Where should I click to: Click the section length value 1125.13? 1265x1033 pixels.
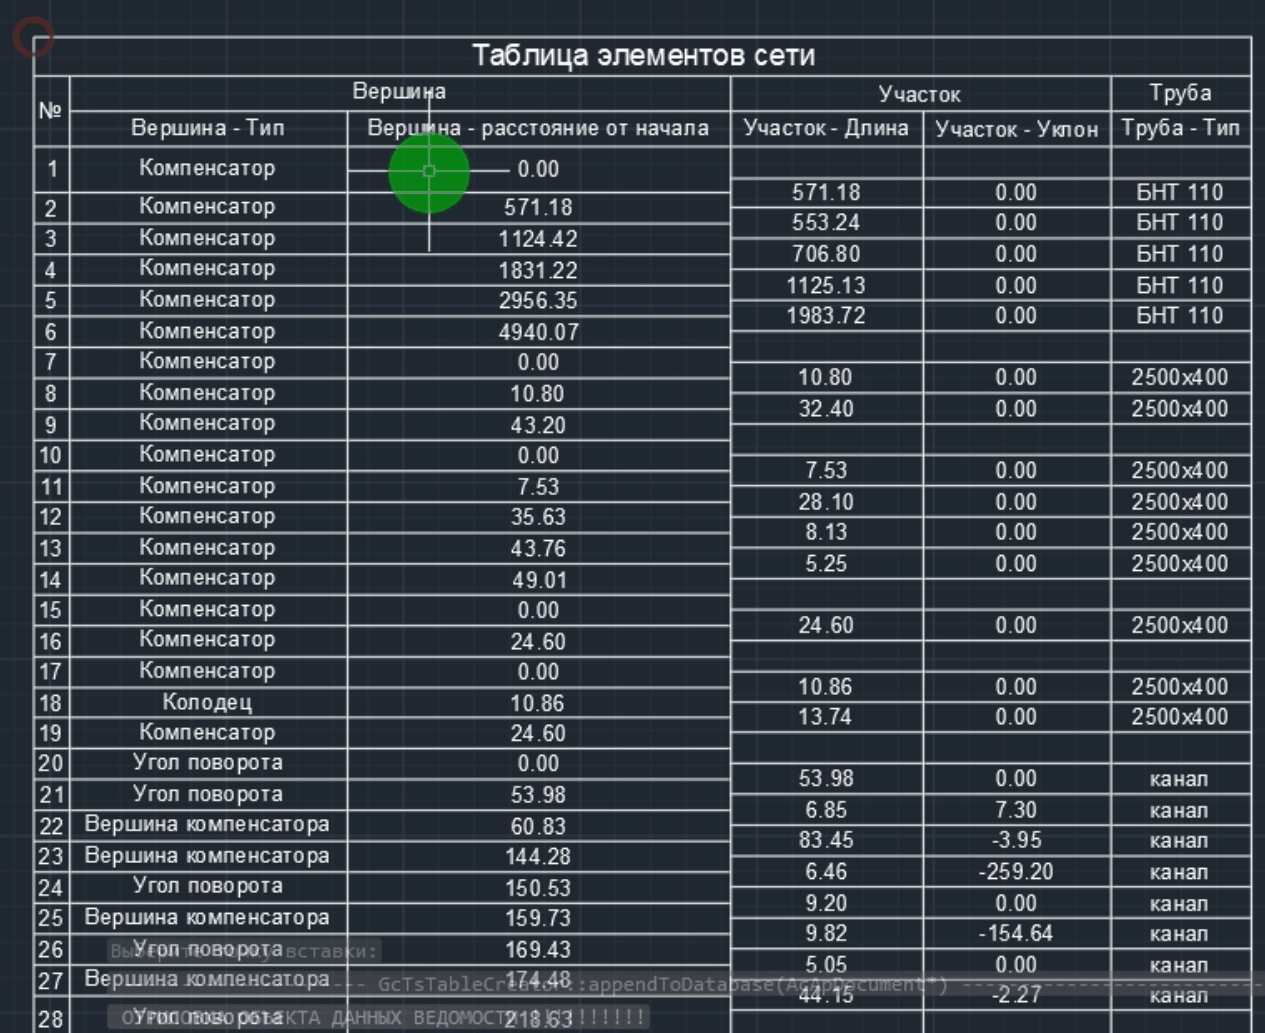[x=826, y=286]
